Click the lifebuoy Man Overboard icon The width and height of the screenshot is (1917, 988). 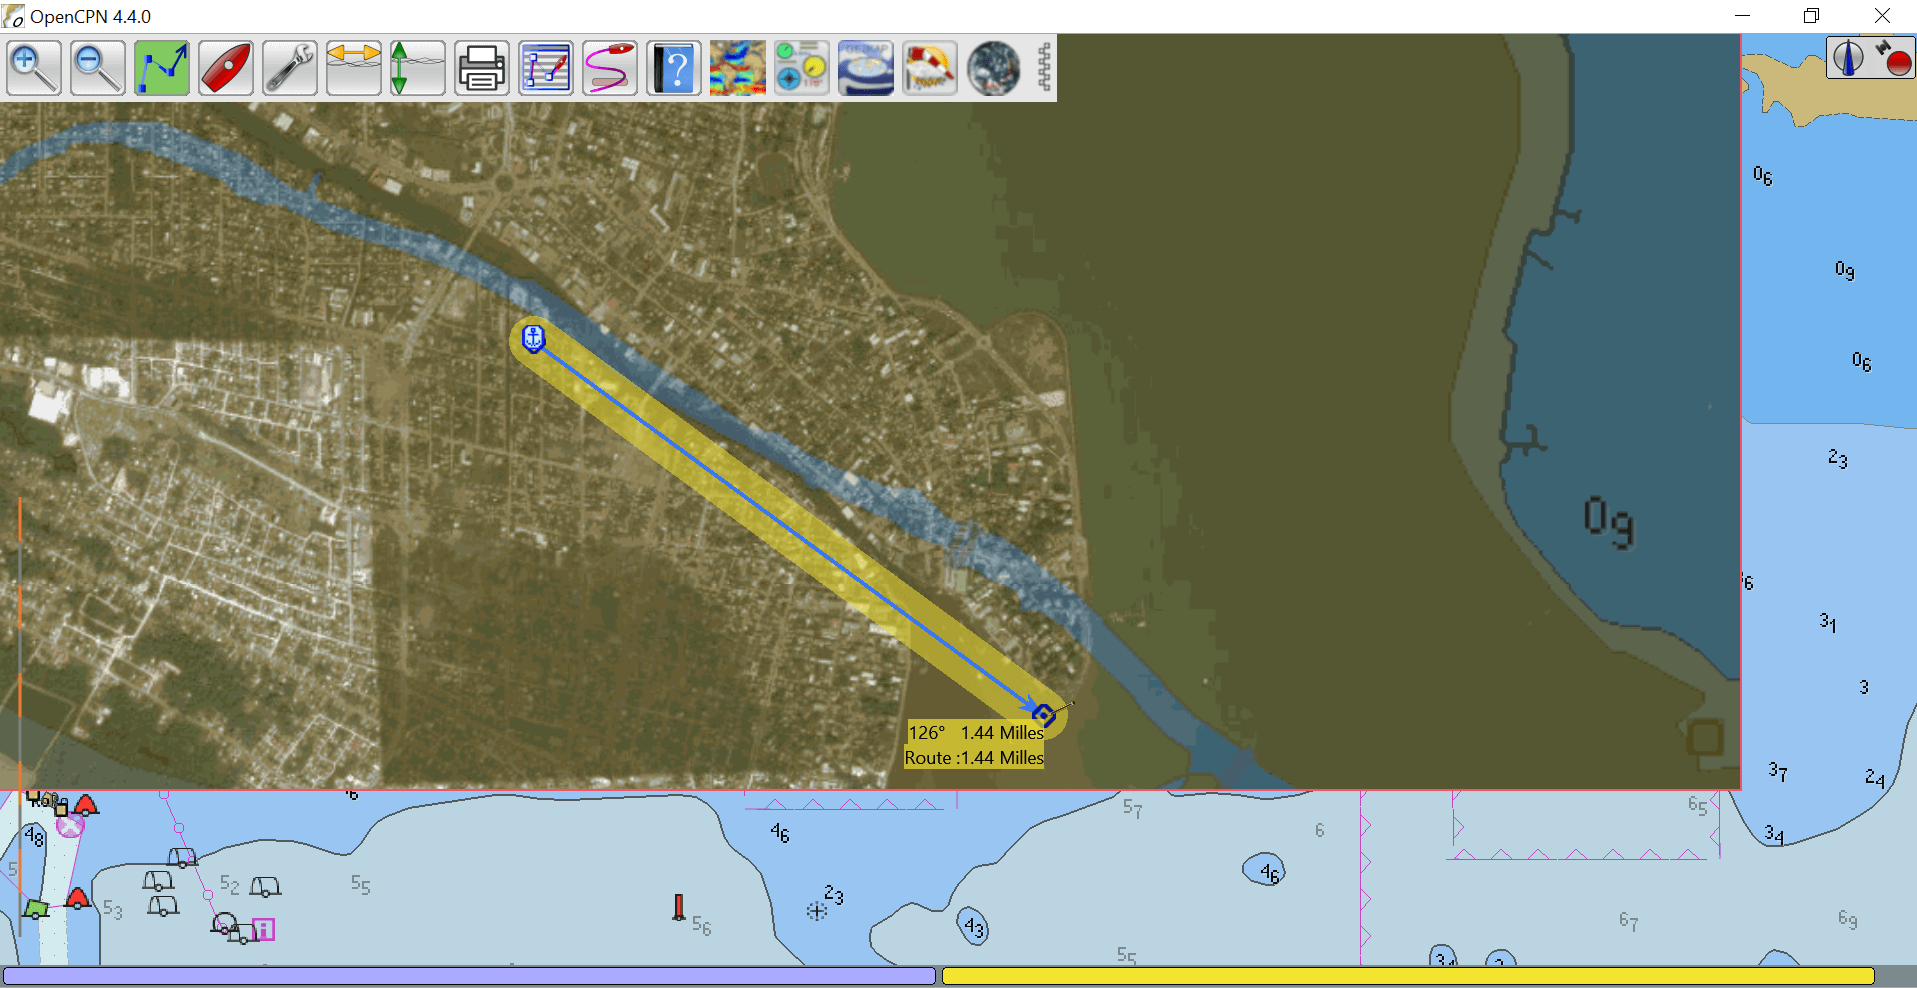pos(930,68)
